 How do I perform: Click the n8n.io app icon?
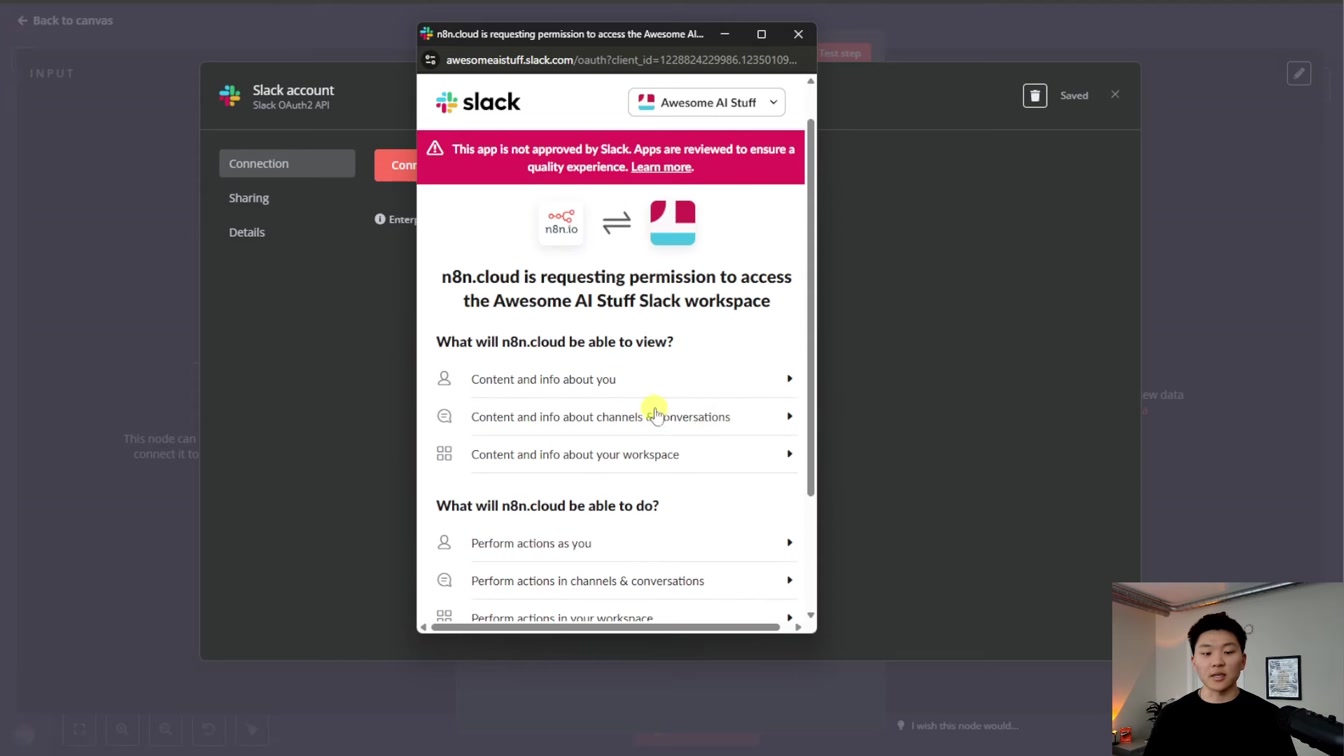tap(561, 222)
